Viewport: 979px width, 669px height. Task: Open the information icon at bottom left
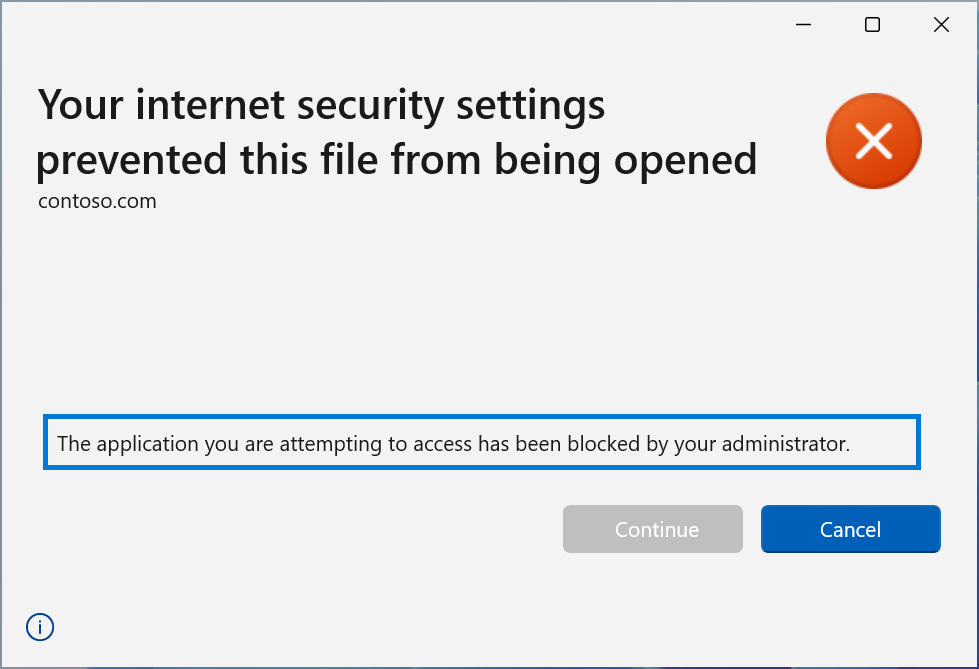tap(39, 627)
